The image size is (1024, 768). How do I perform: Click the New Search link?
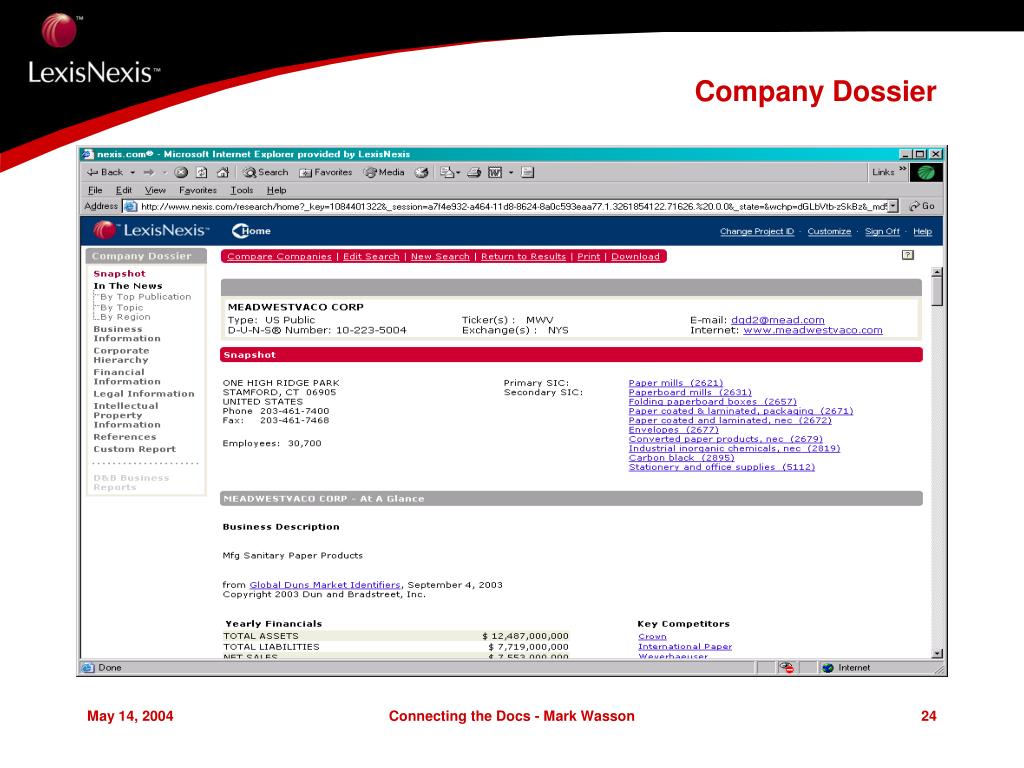coord(440,257)
